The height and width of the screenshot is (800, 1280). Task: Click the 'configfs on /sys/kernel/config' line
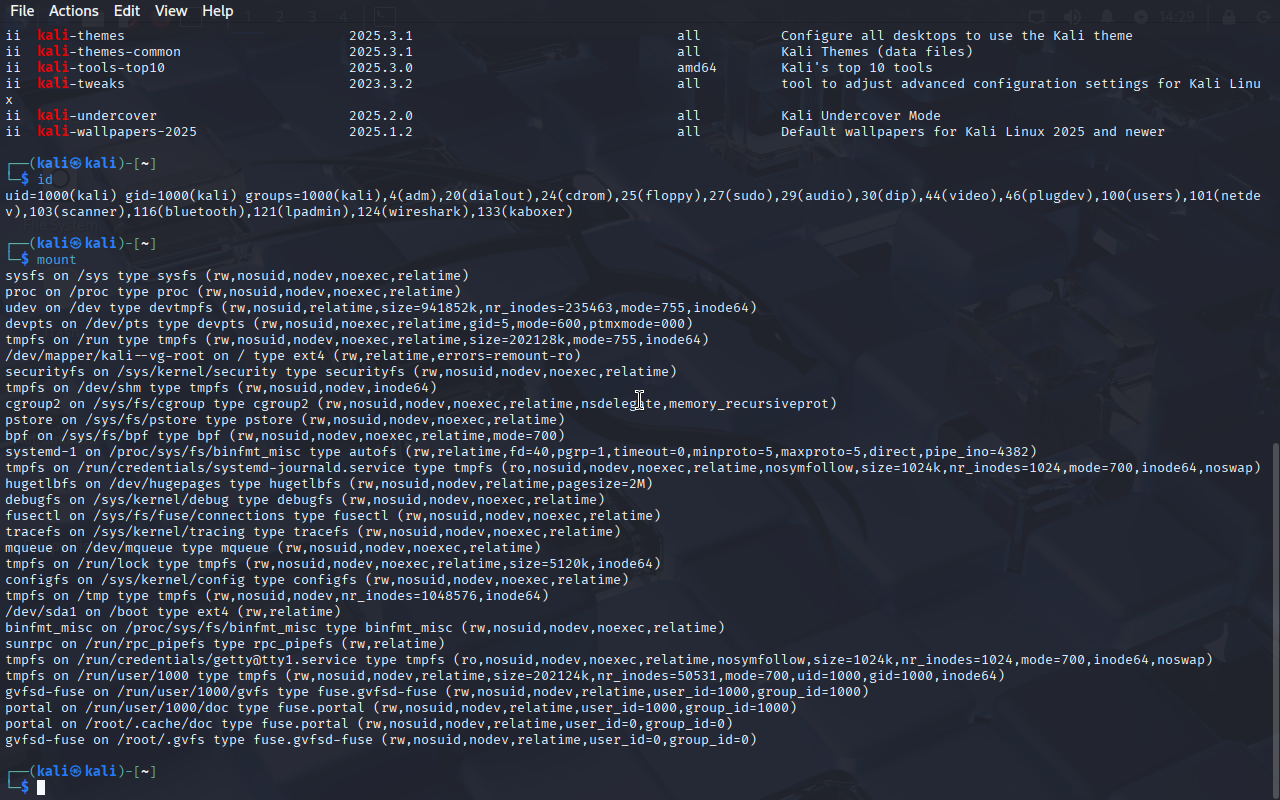point(317,580)
